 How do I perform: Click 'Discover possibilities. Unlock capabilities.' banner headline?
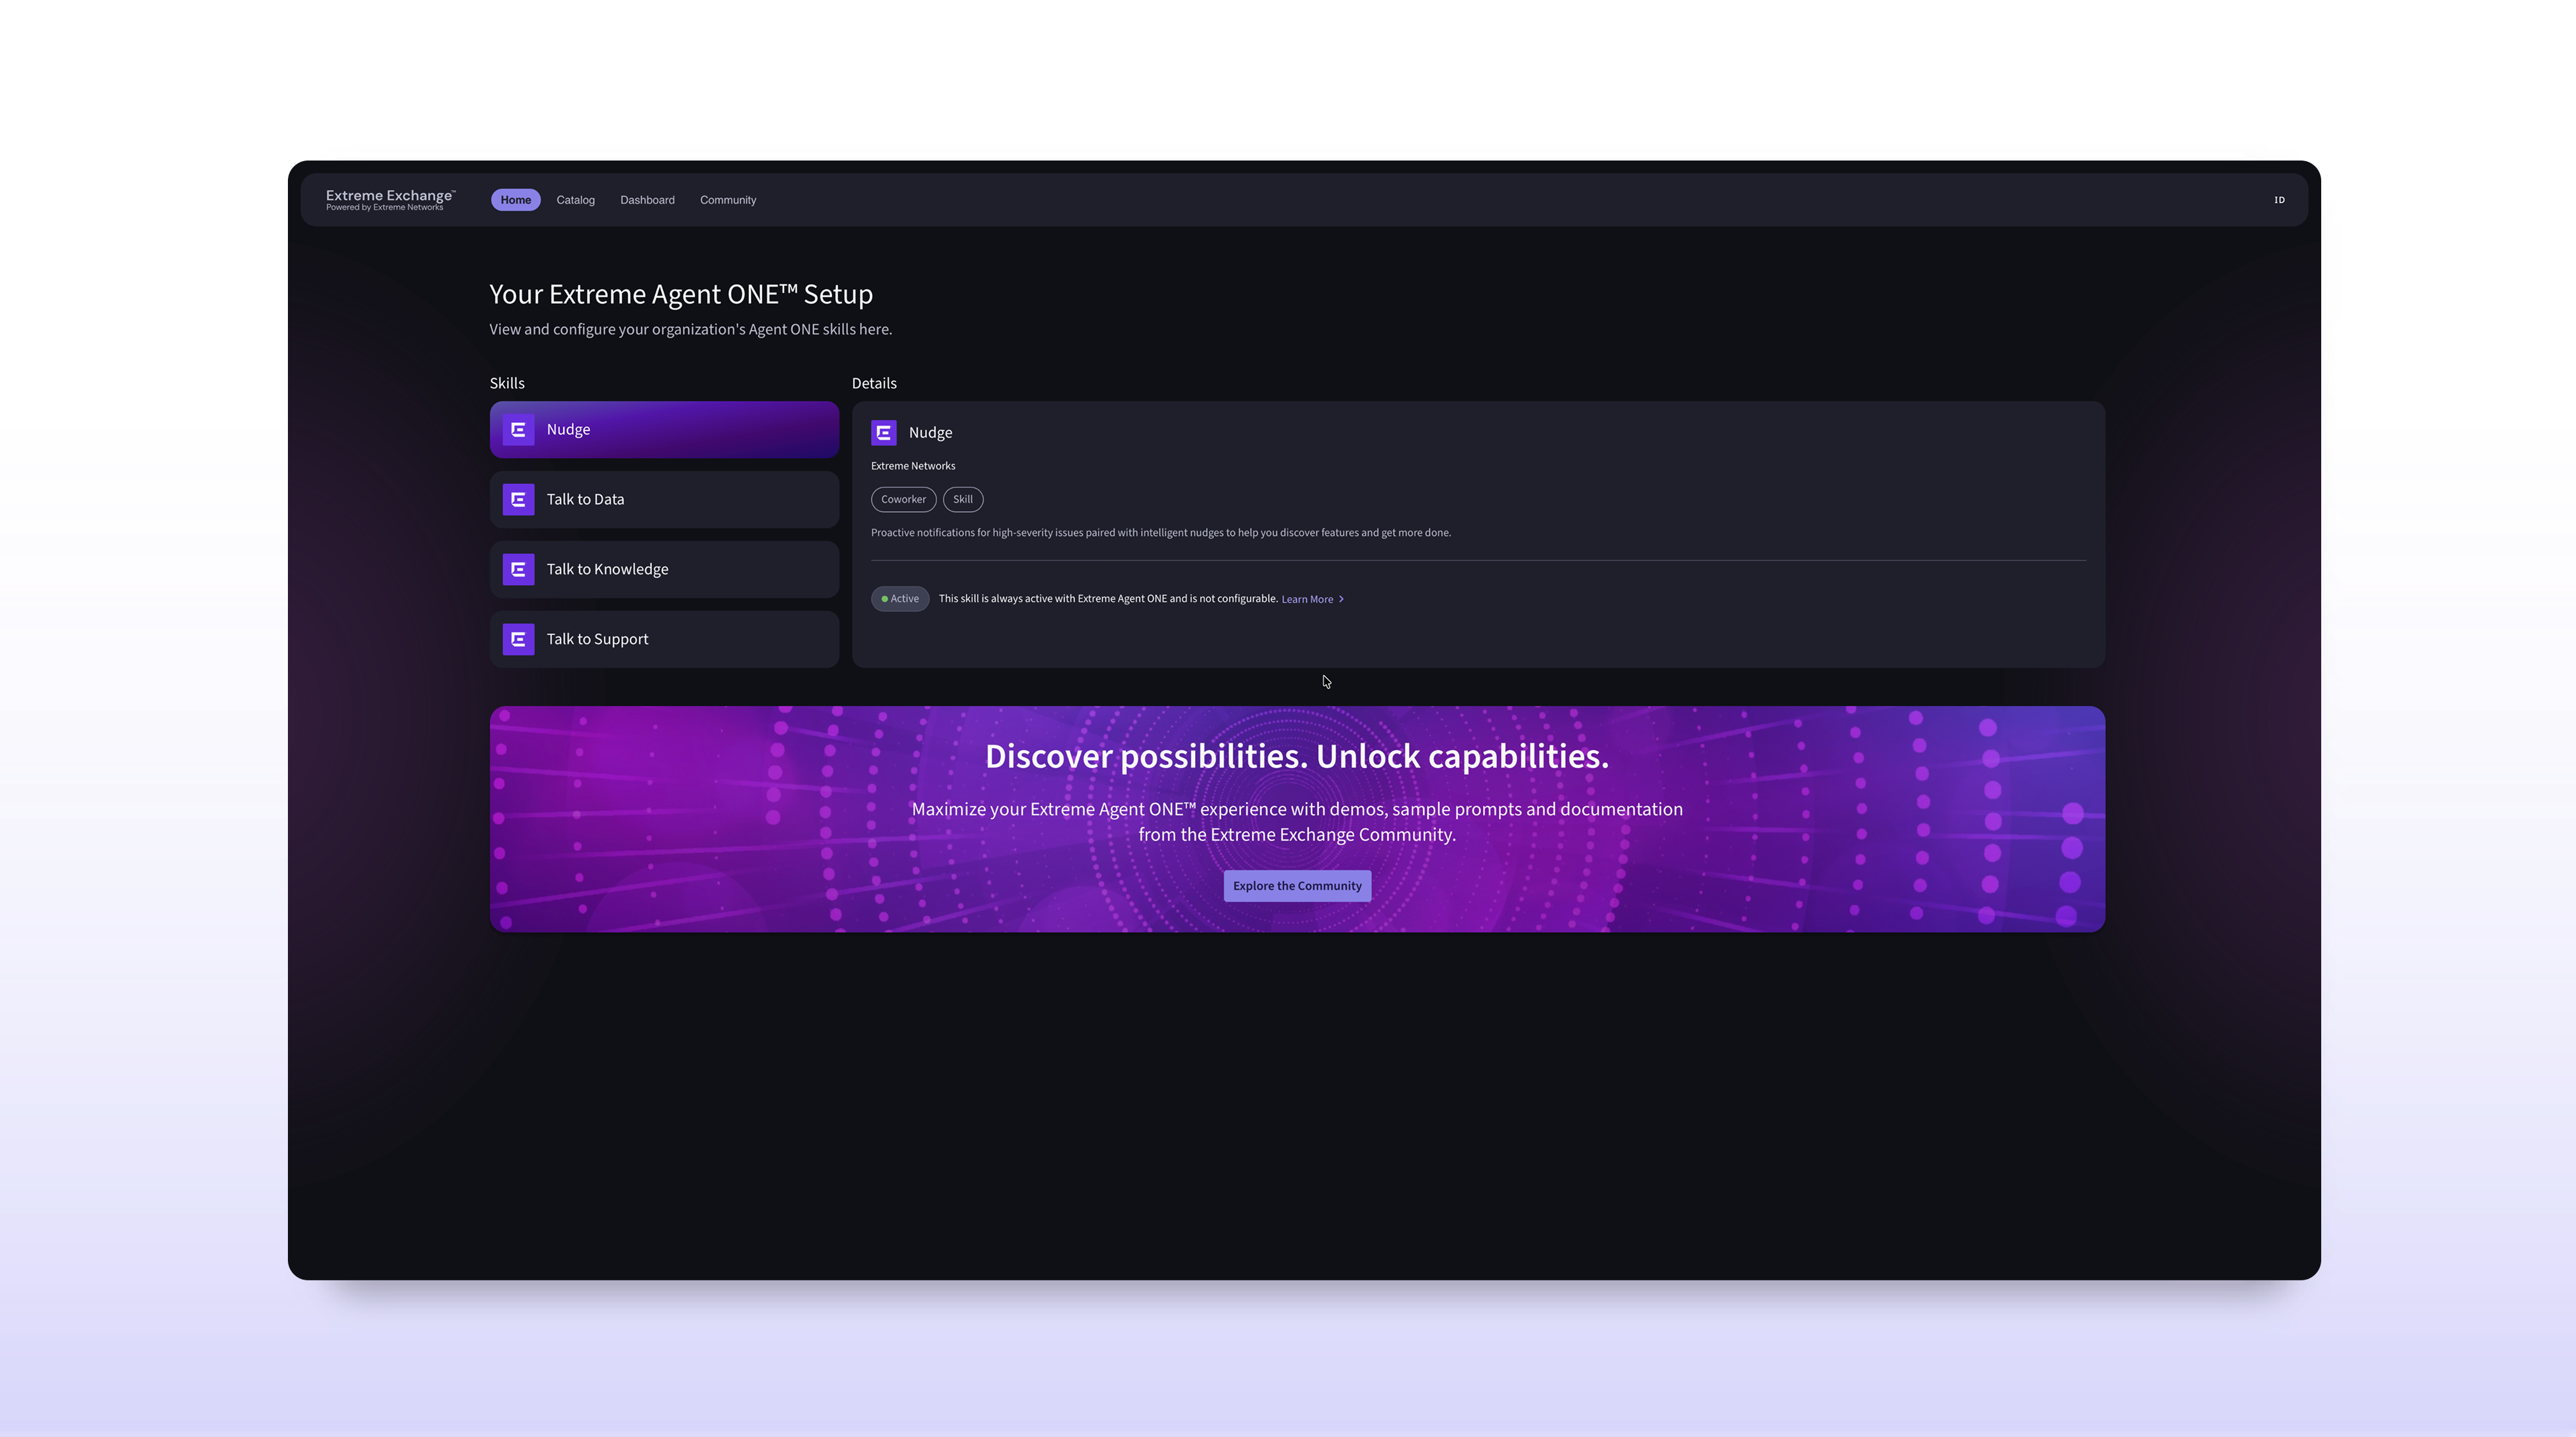click(1297, 756)
